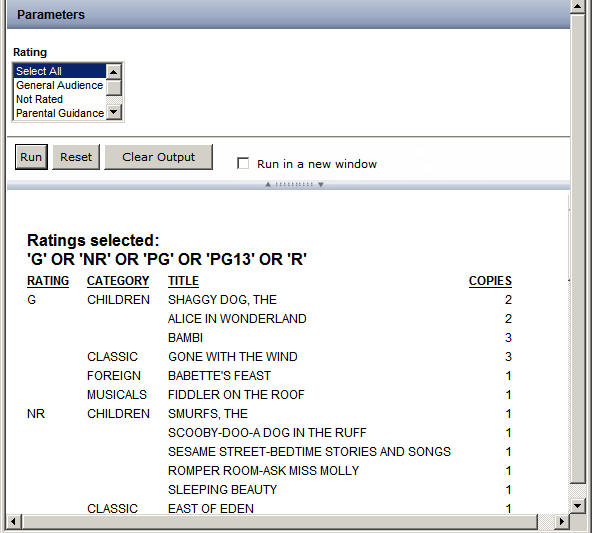
Task: Click the main vertical scrollbar up arrow
Action: (578, 7)
